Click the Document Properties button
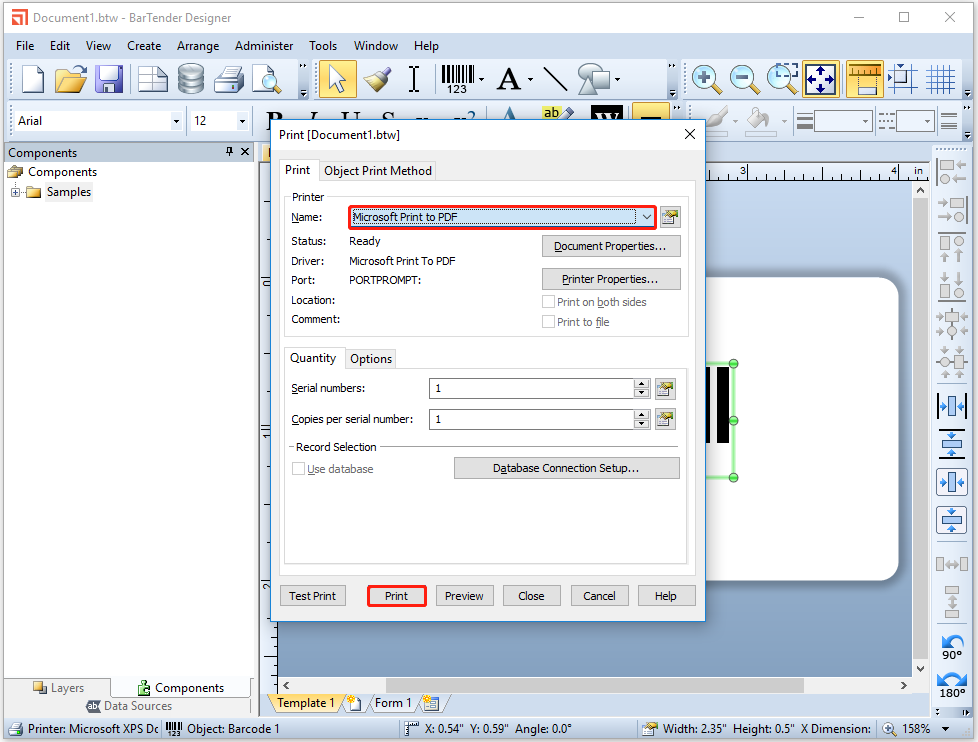 pos(611,246)
